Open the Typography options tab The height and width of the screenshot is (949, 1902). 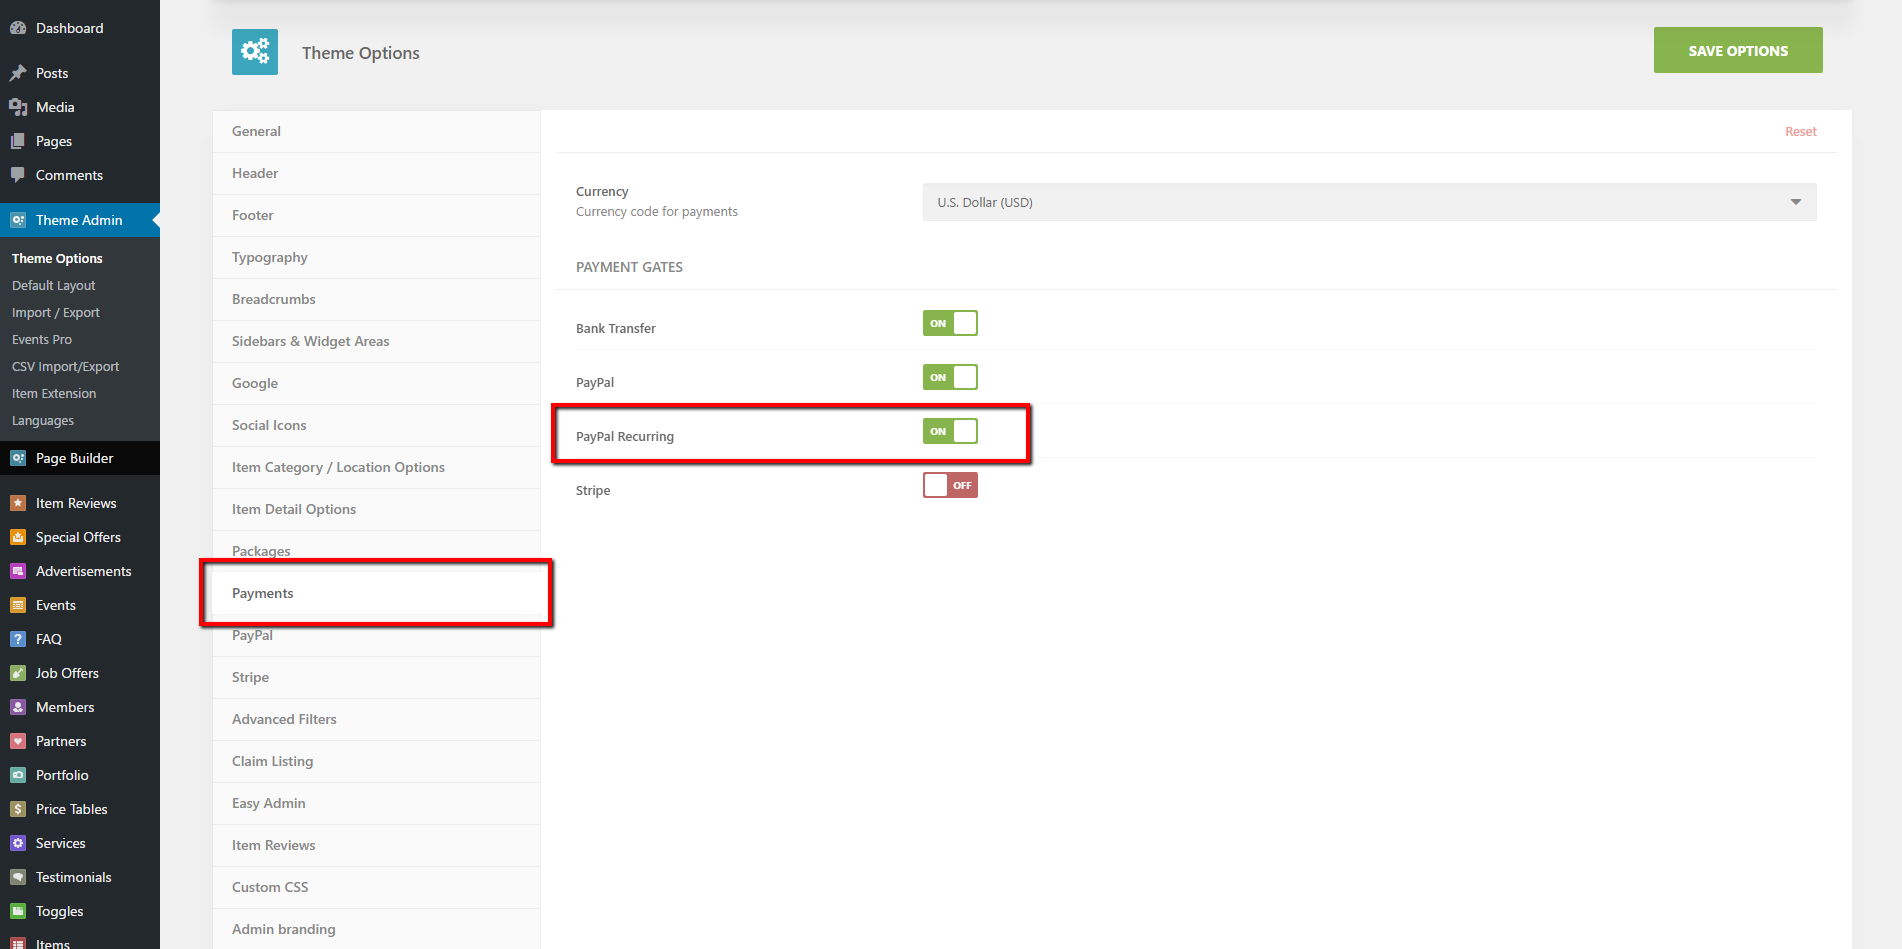(x=377, y=257)
